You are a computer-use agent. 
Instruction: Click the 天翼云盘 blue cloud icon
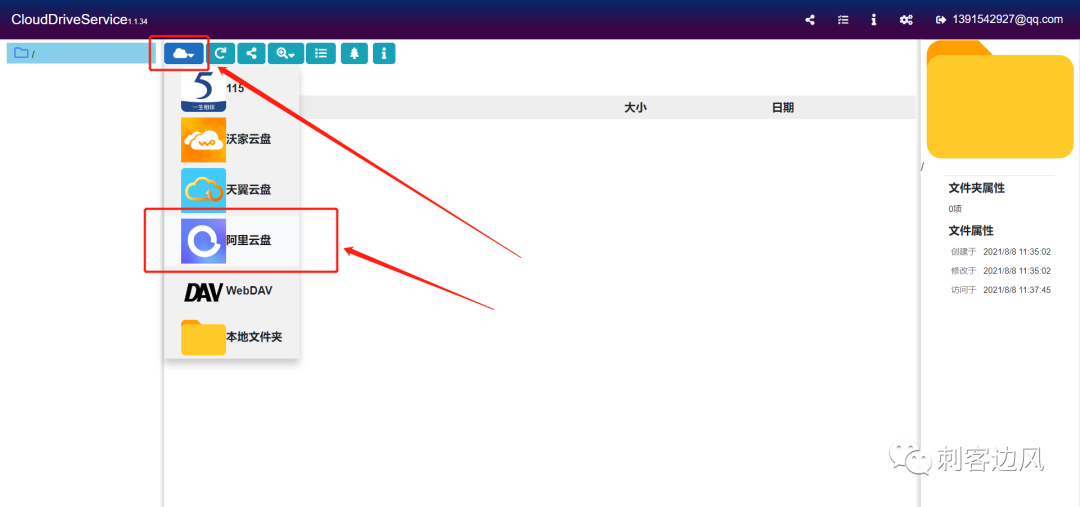click(x=203, y=190)
